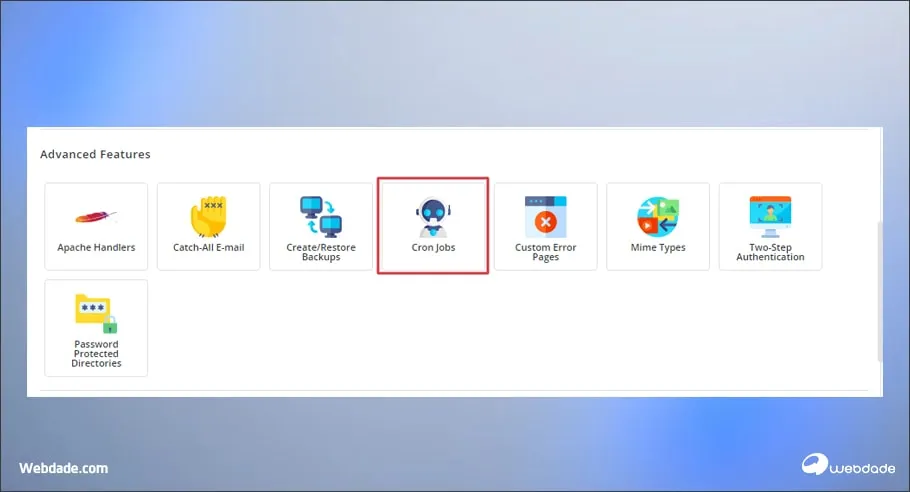This screenshot has width=910, height=492.
Task: Click the Advanced Features section heading
Action: (x=95, y=155)
